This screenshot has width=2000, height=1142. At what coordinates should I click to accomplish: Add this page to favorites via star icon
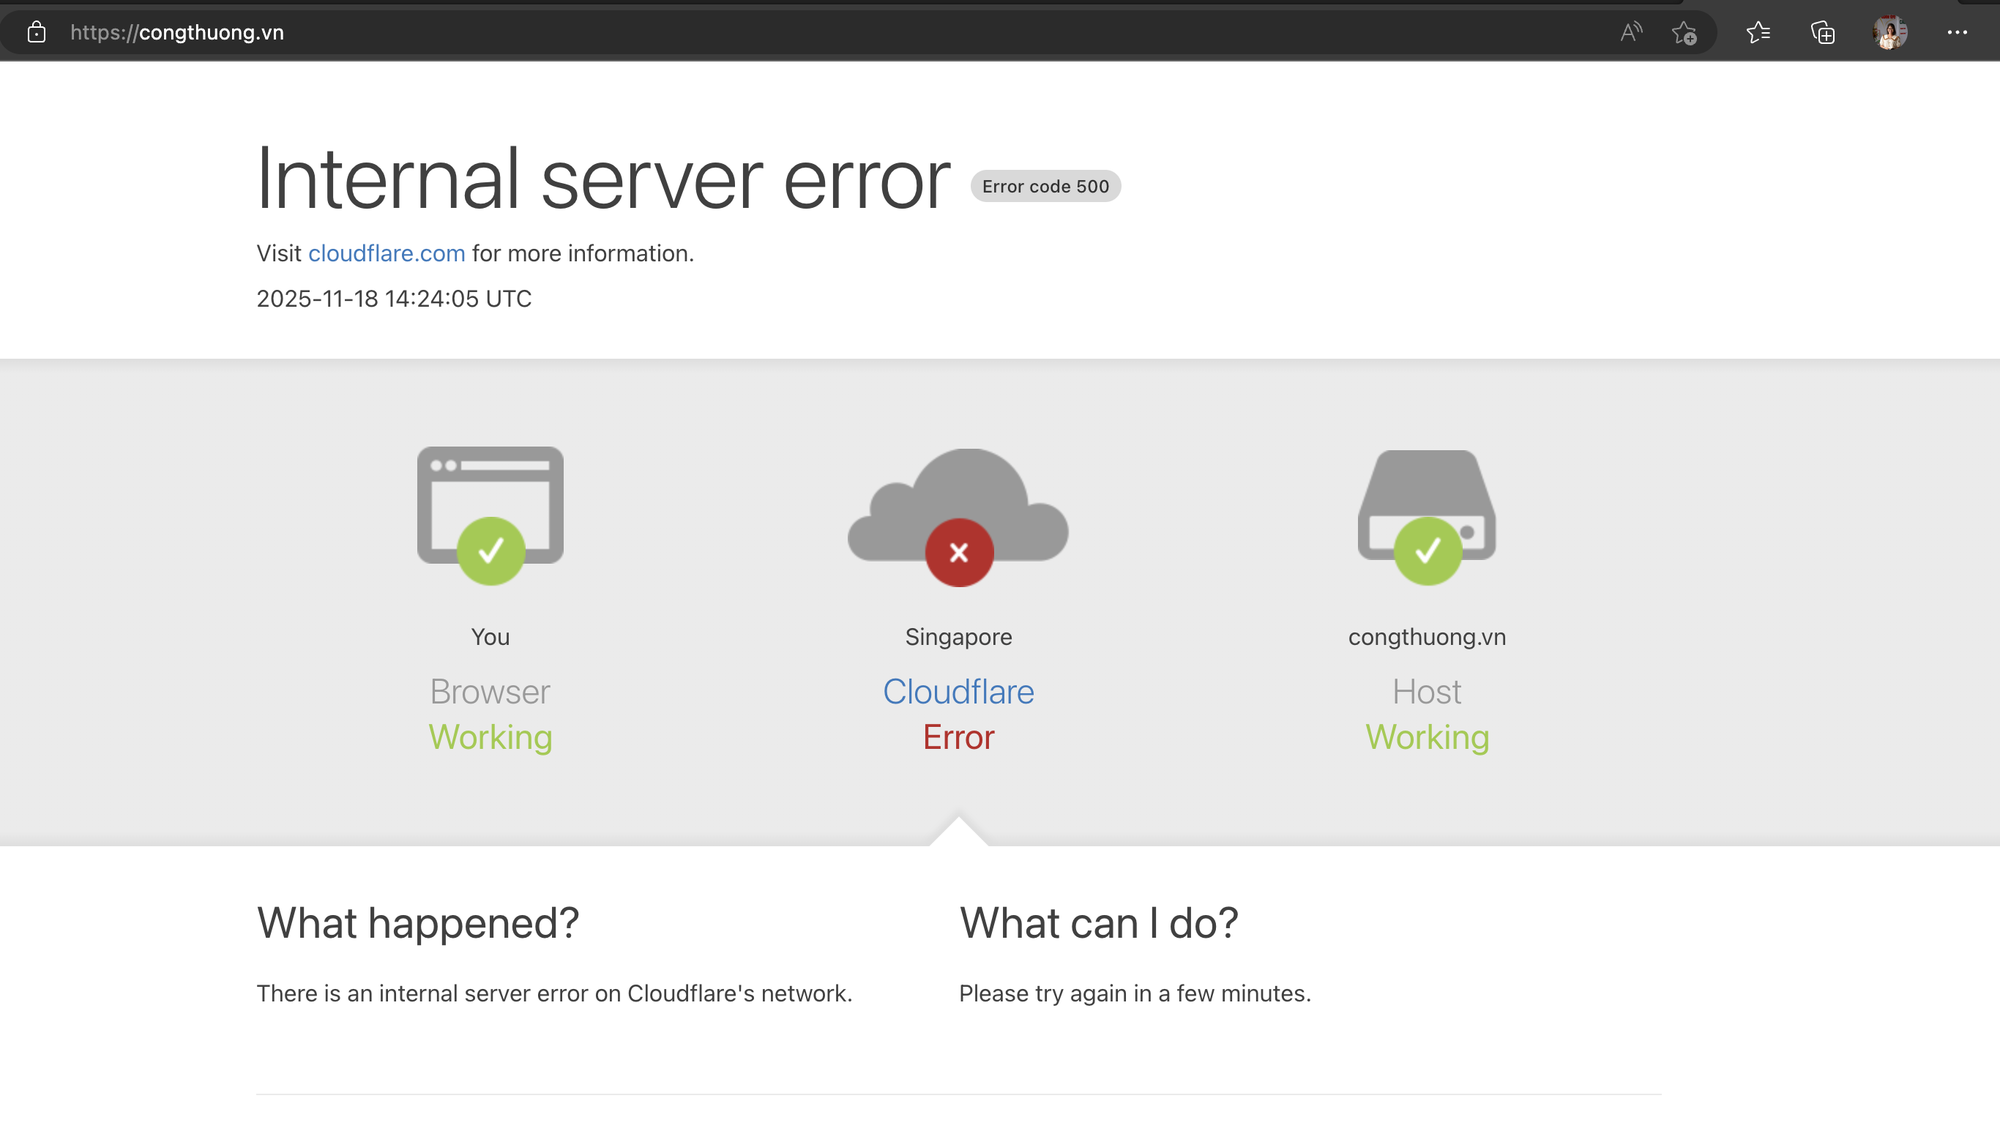click(x=1686, y=33)
